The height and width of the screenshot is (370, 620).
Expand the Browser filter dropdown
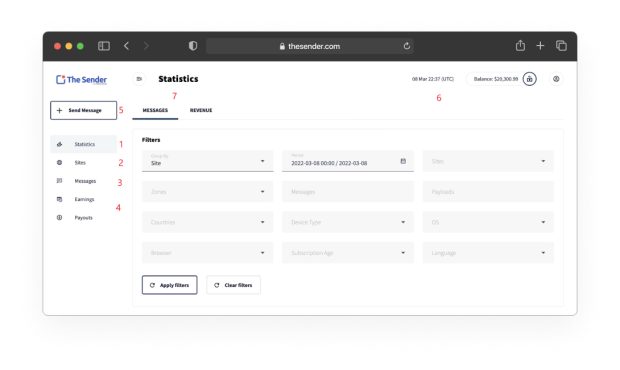tap(208, 253)
